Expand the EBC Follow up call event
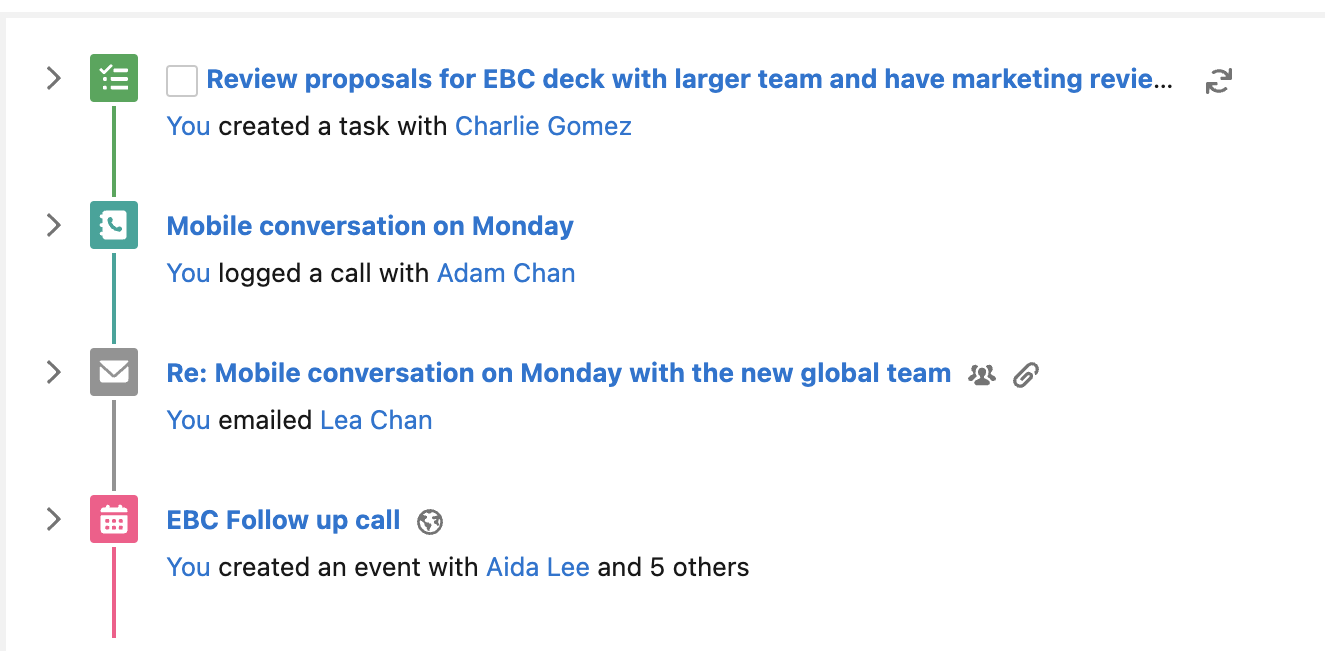The image size is (1325, 651). 54,520
